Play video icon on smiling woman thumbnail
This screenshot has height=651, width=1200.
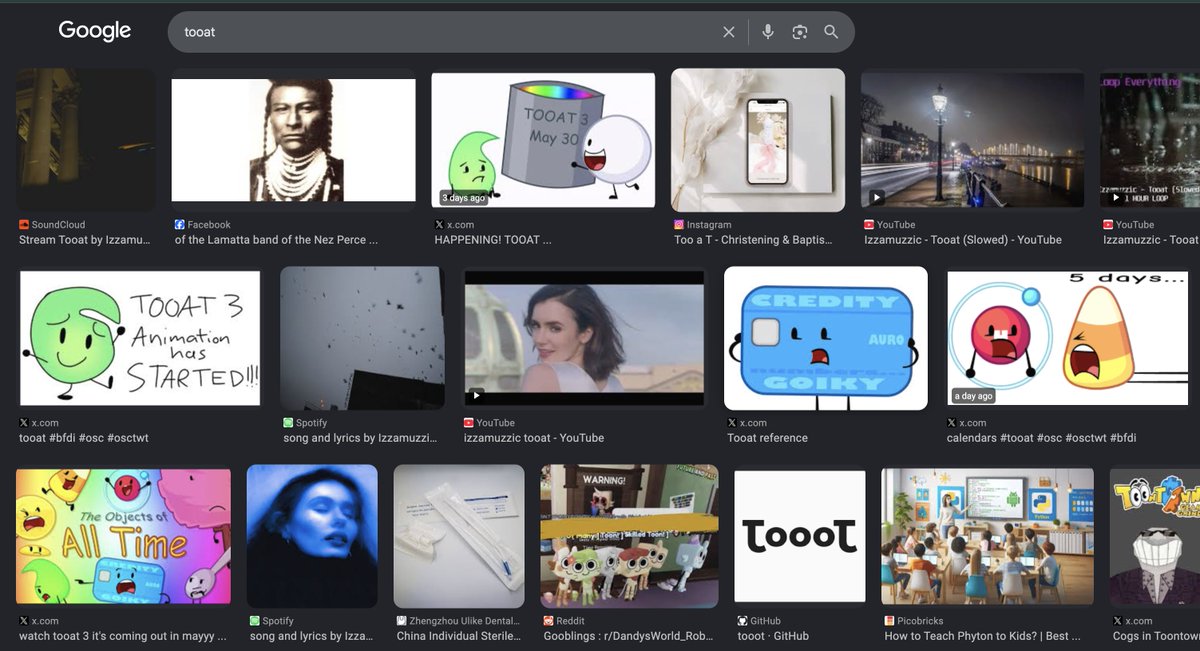477,395
